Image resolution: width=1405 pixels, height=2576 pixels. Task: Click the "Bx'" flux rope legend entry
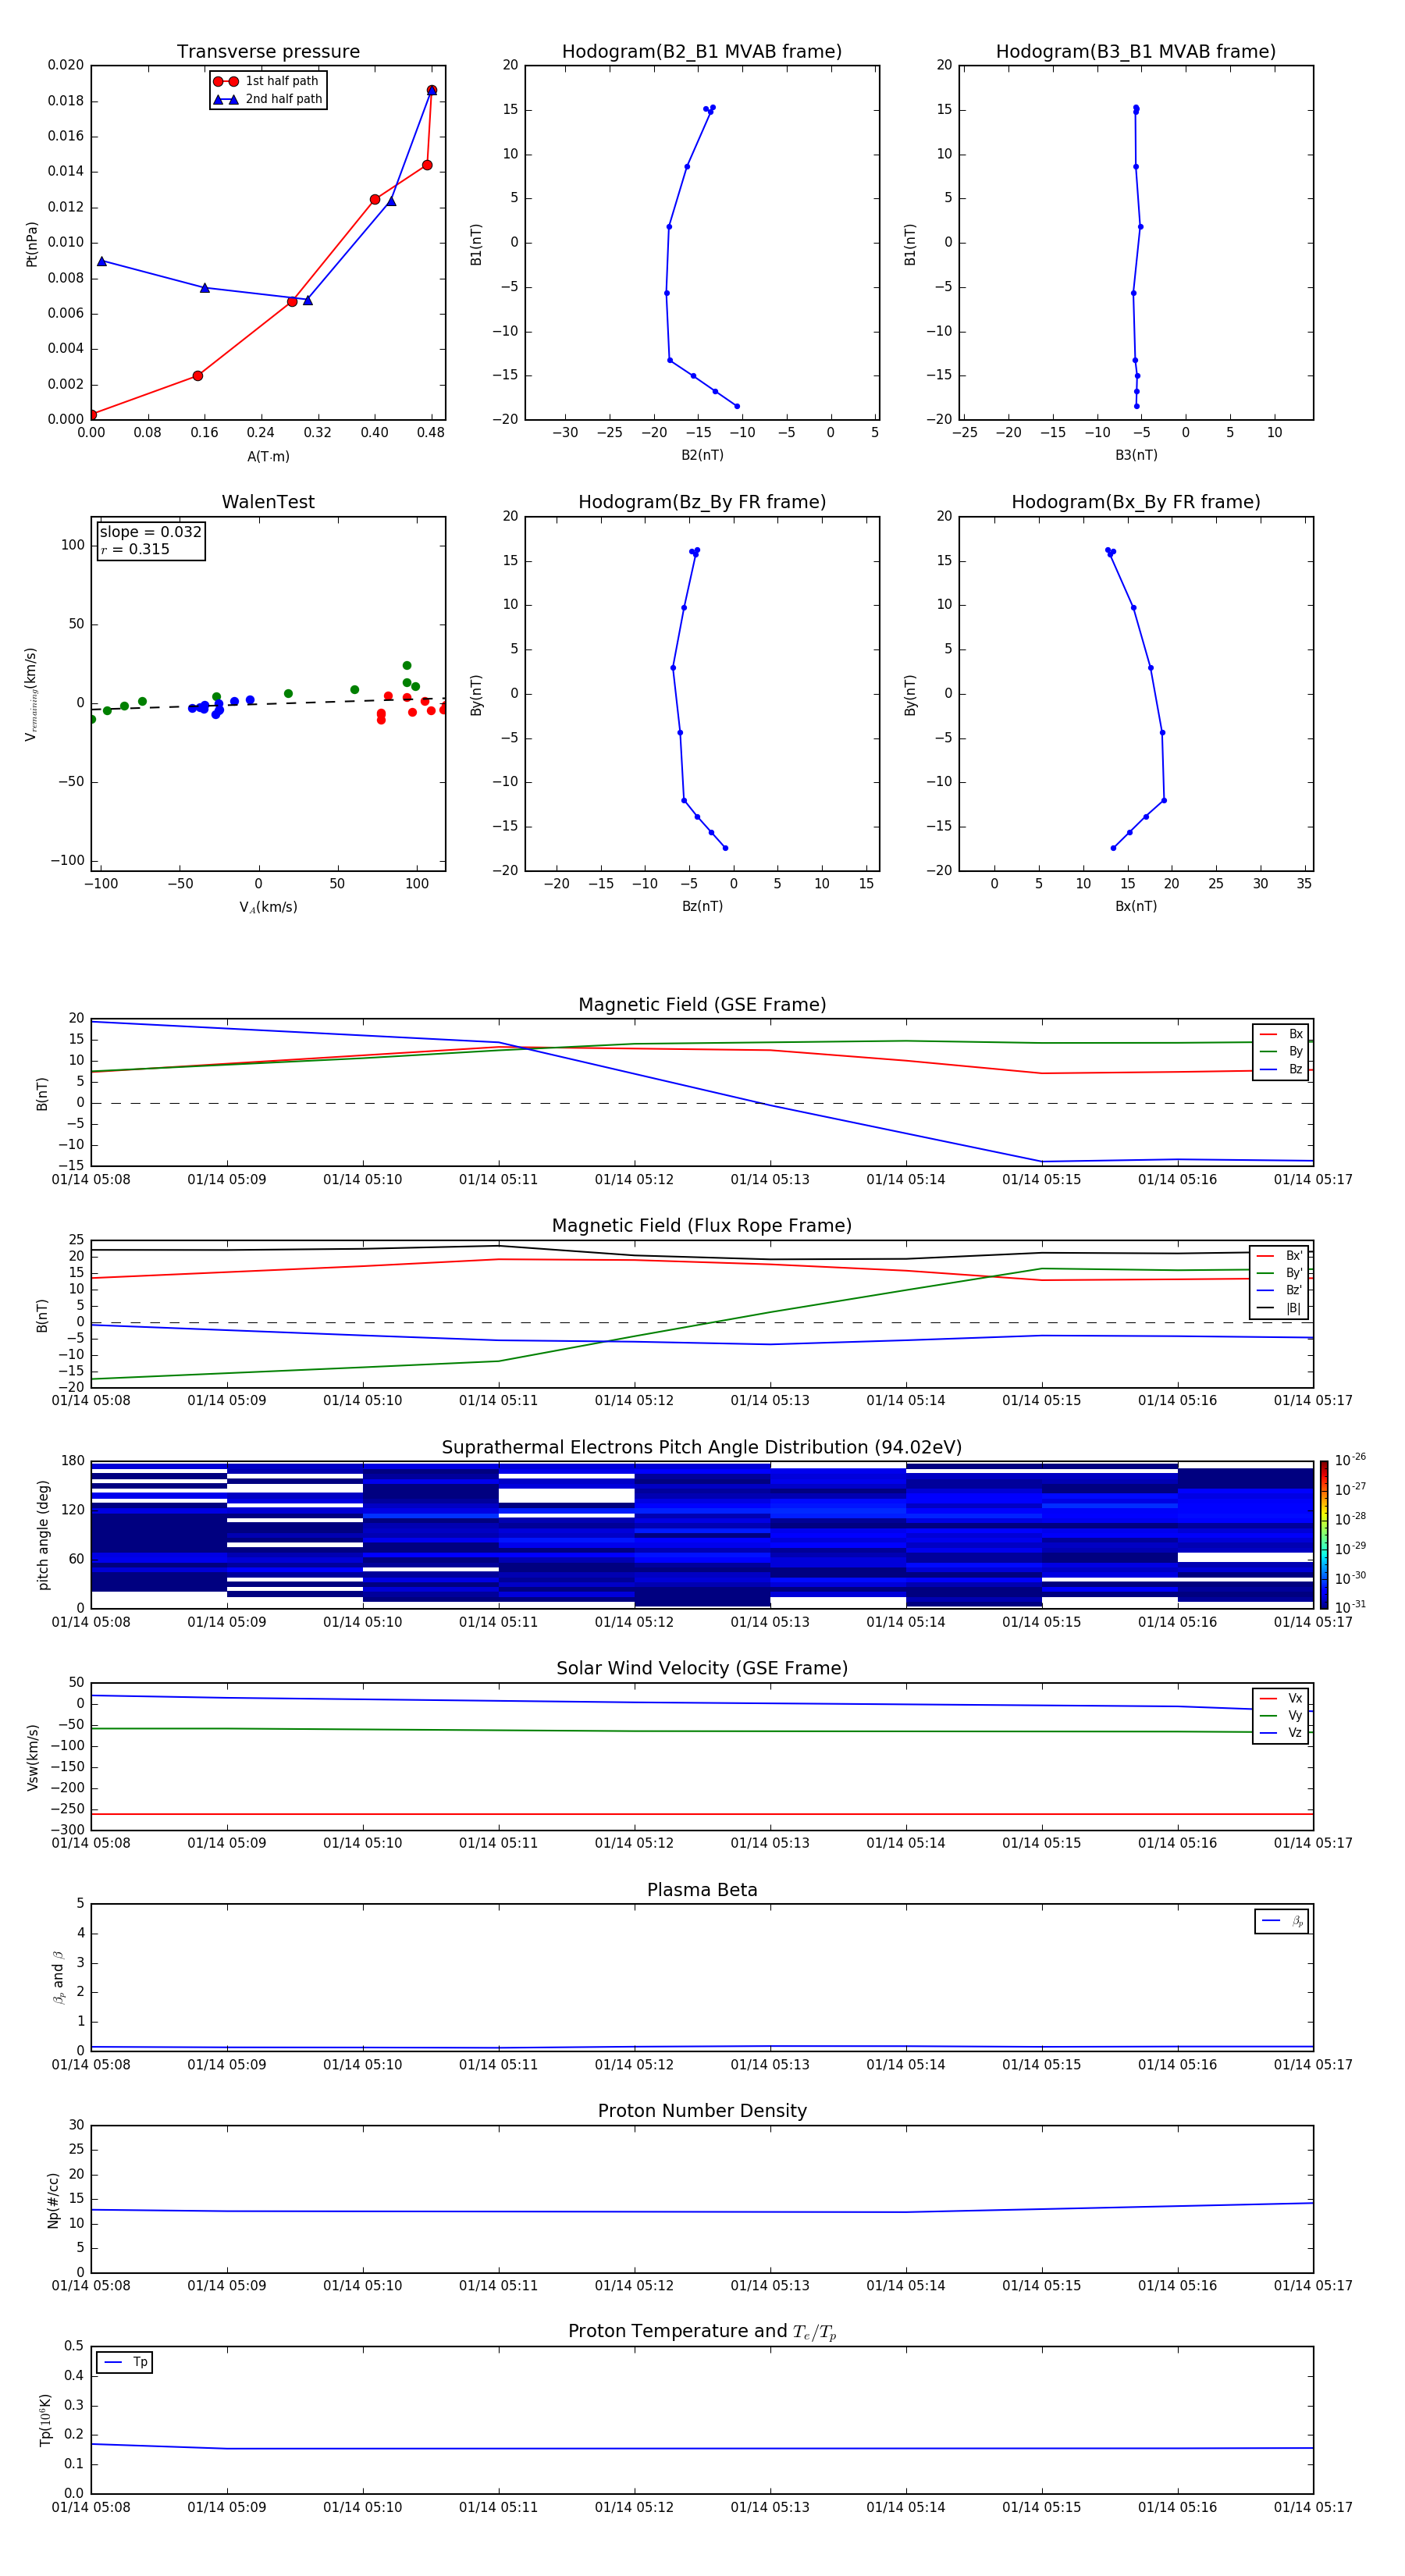[x=1280, y=1256]
